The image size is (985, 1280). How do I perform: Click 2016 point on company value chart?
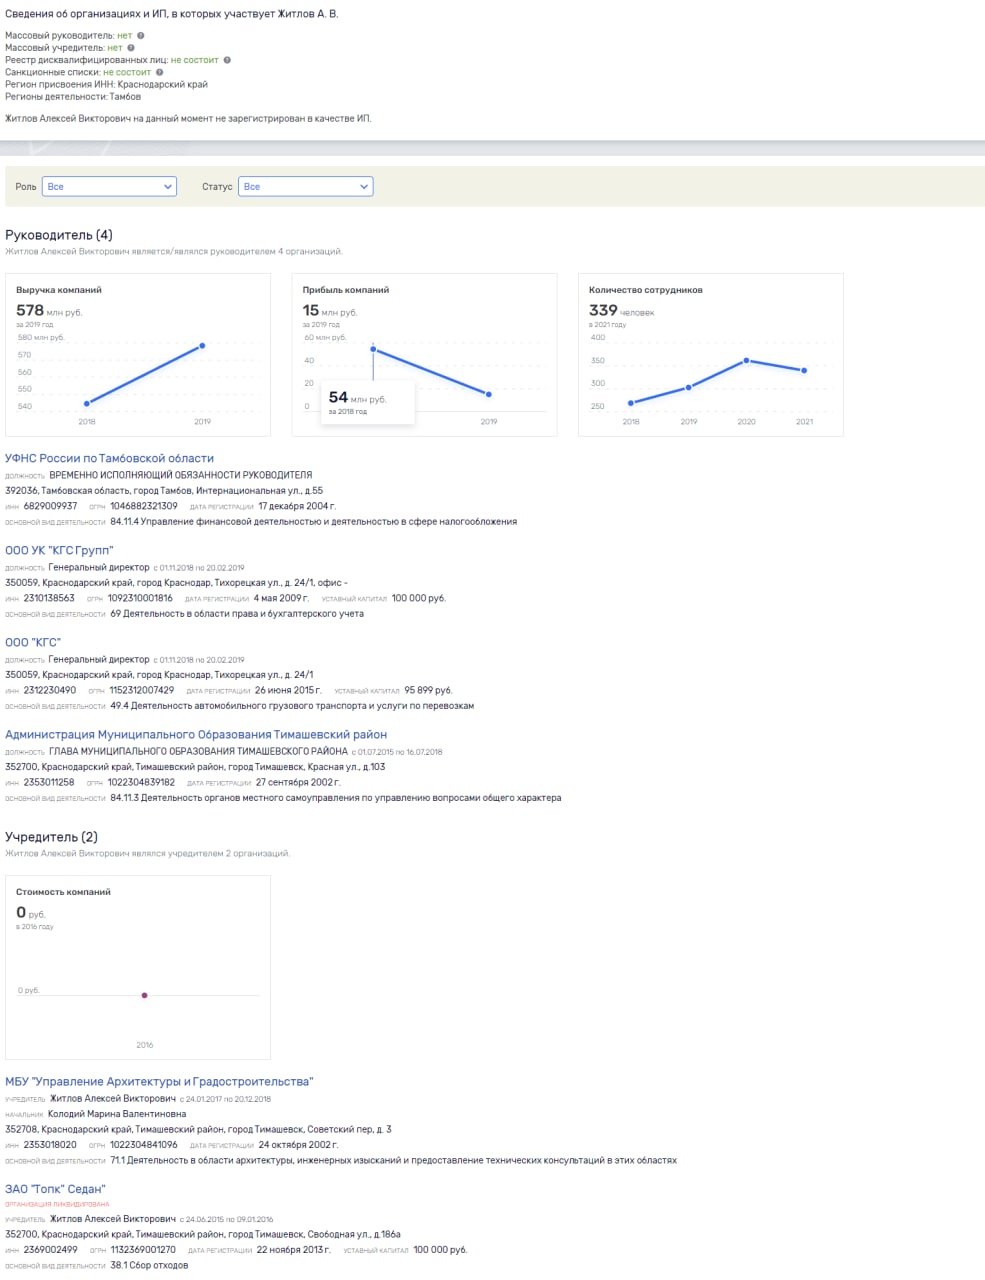click(145, 995)
